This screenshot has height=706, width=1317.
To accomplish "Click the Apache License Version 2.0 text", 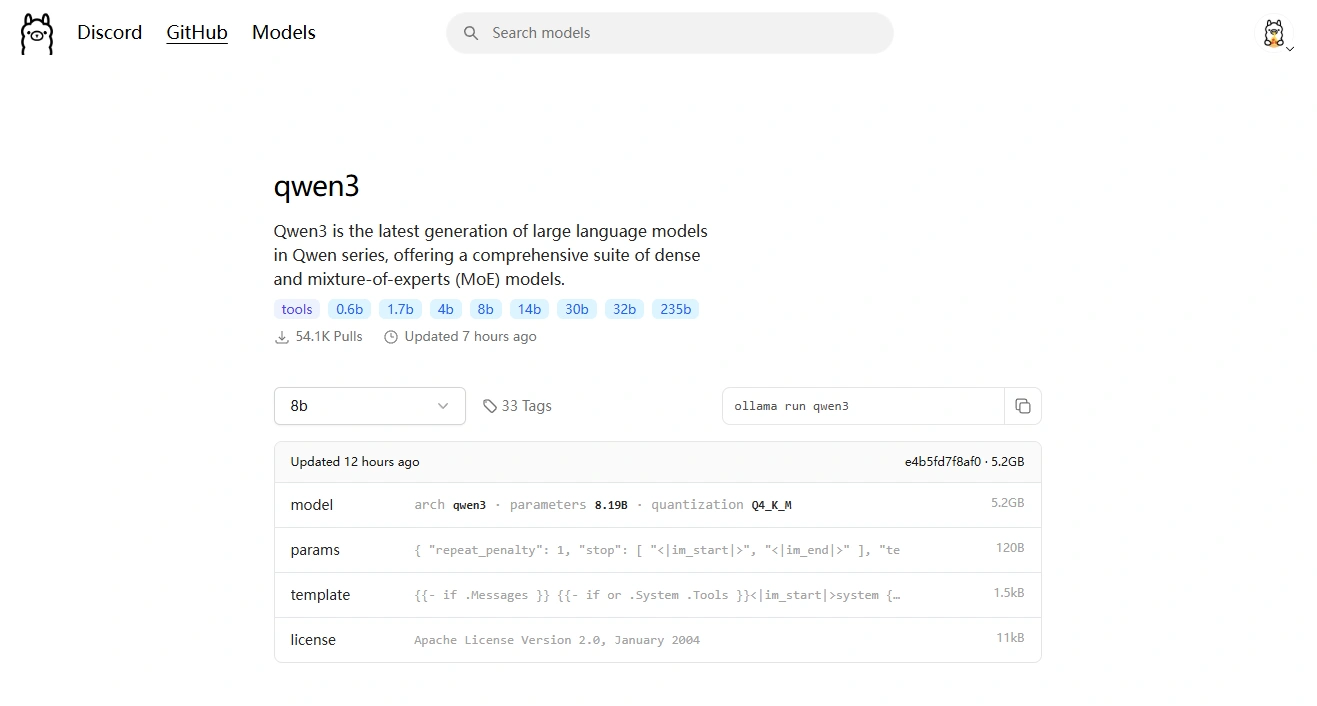I will (x=557, y=640).
